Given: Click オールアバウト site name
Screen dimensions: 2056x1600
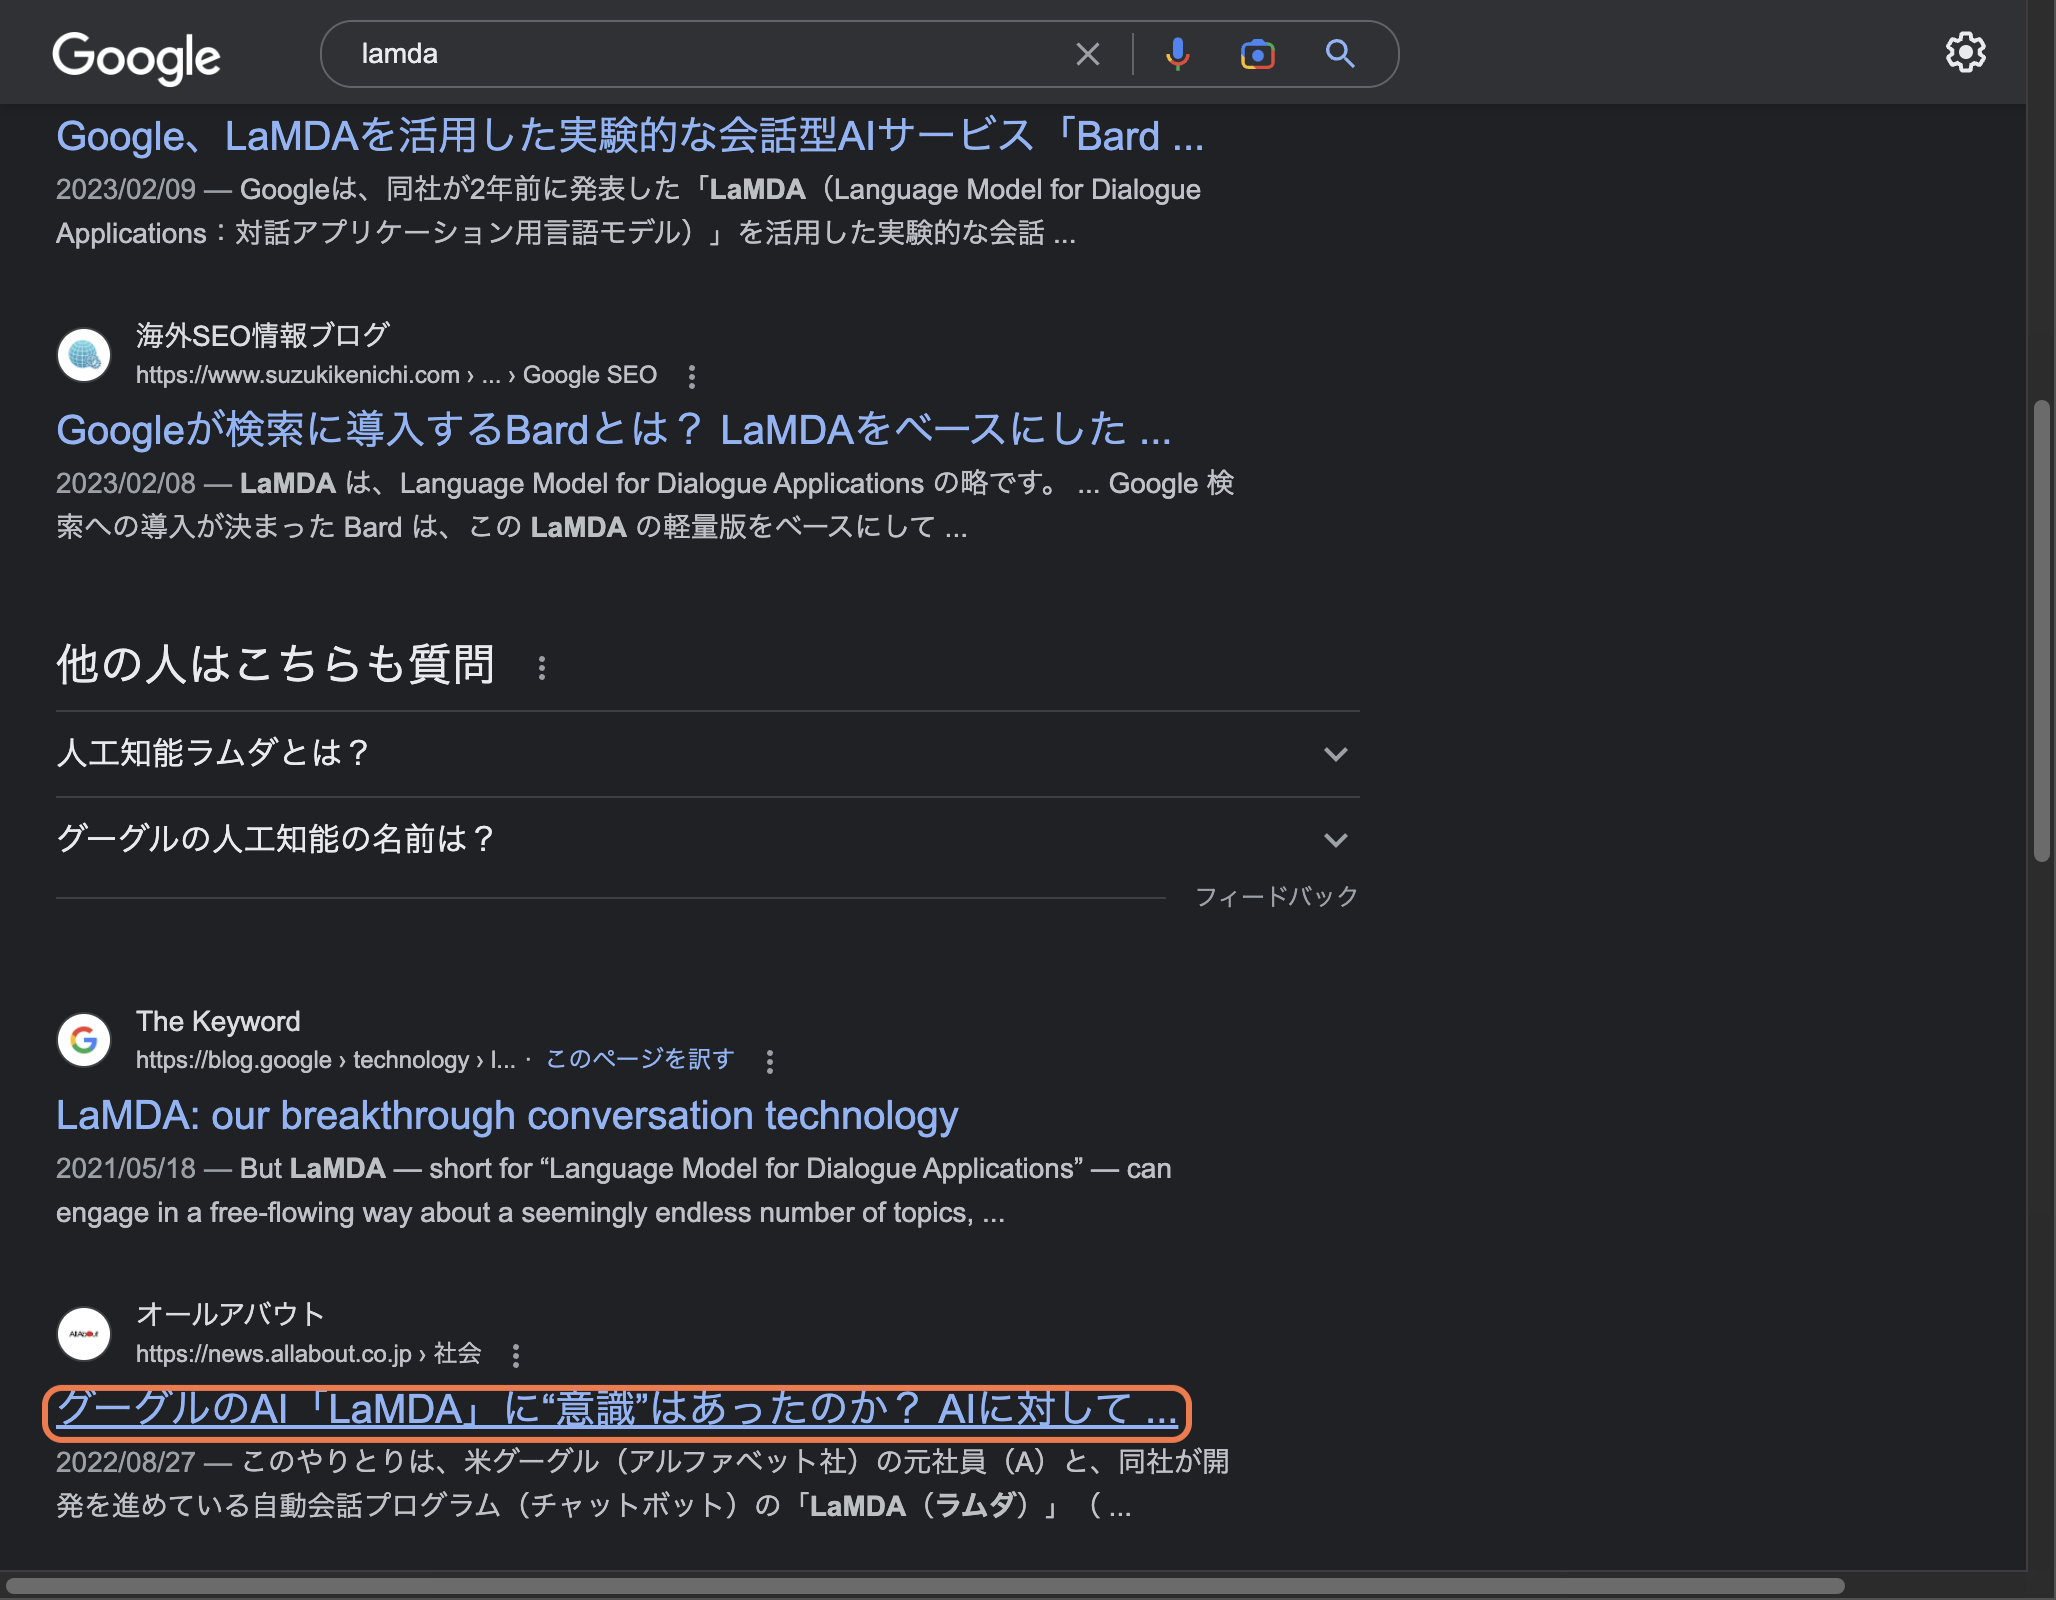Looking at the screenshot, I should (230, 1314).
